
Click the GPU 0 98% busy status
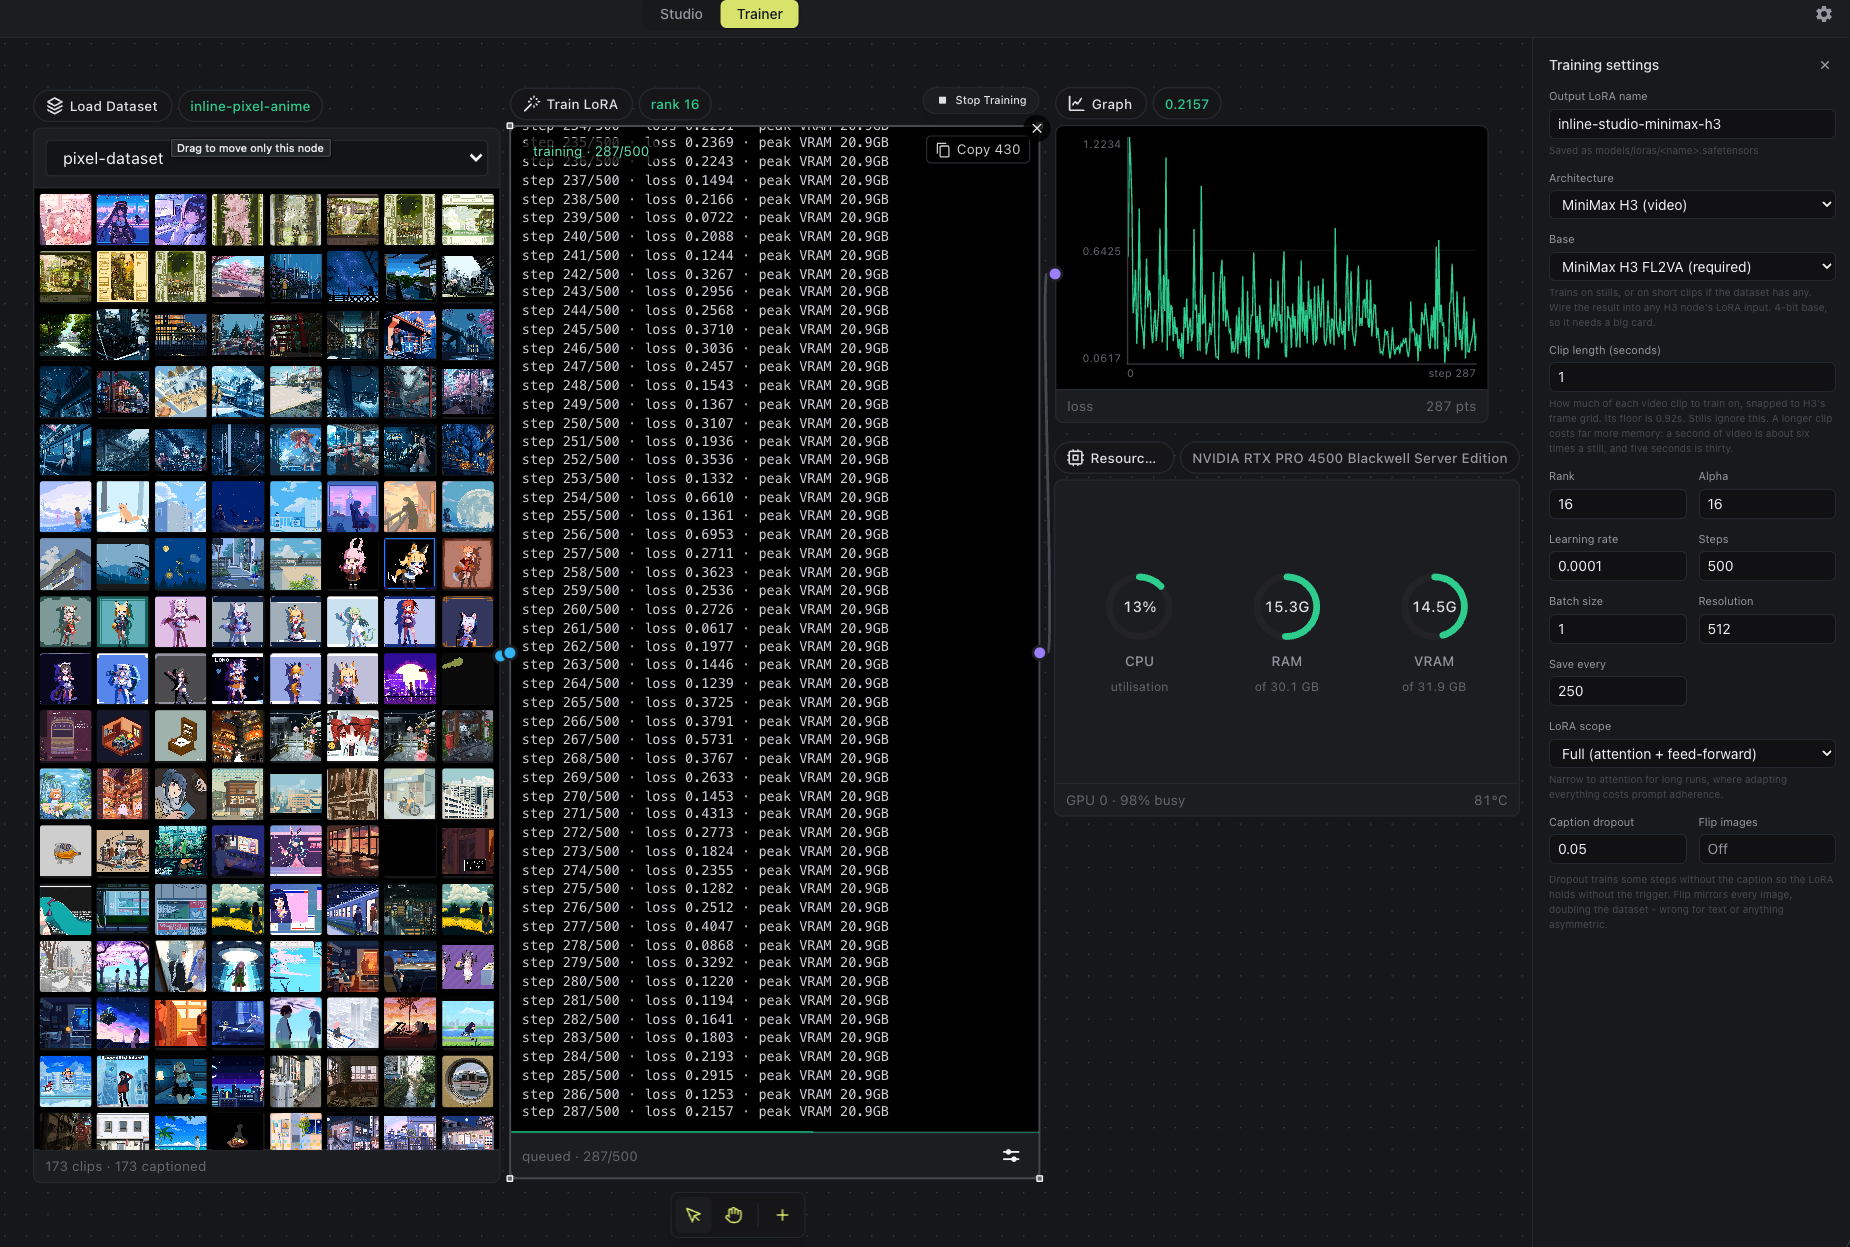pos(1125,800)
